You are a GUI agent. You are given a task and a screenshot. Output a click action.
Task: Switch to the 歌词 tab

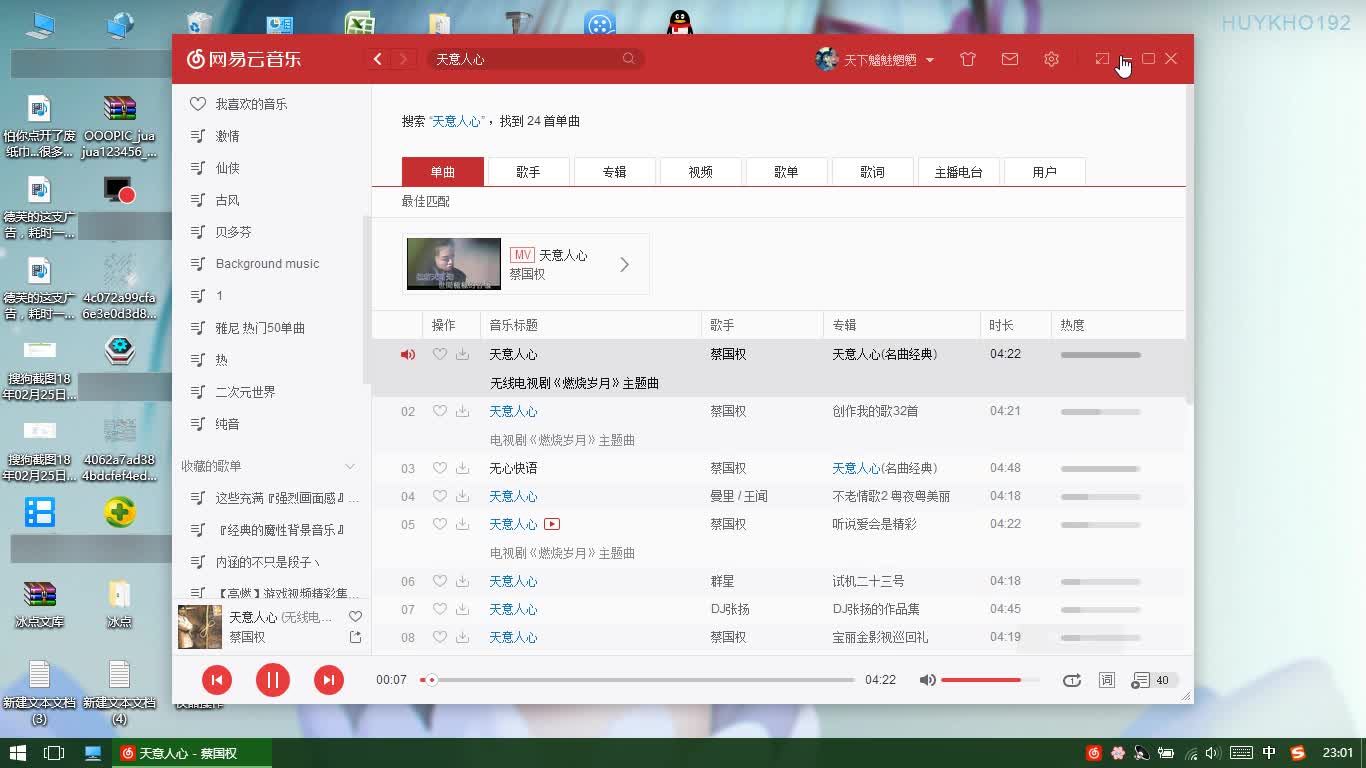(x=872, y=172)
